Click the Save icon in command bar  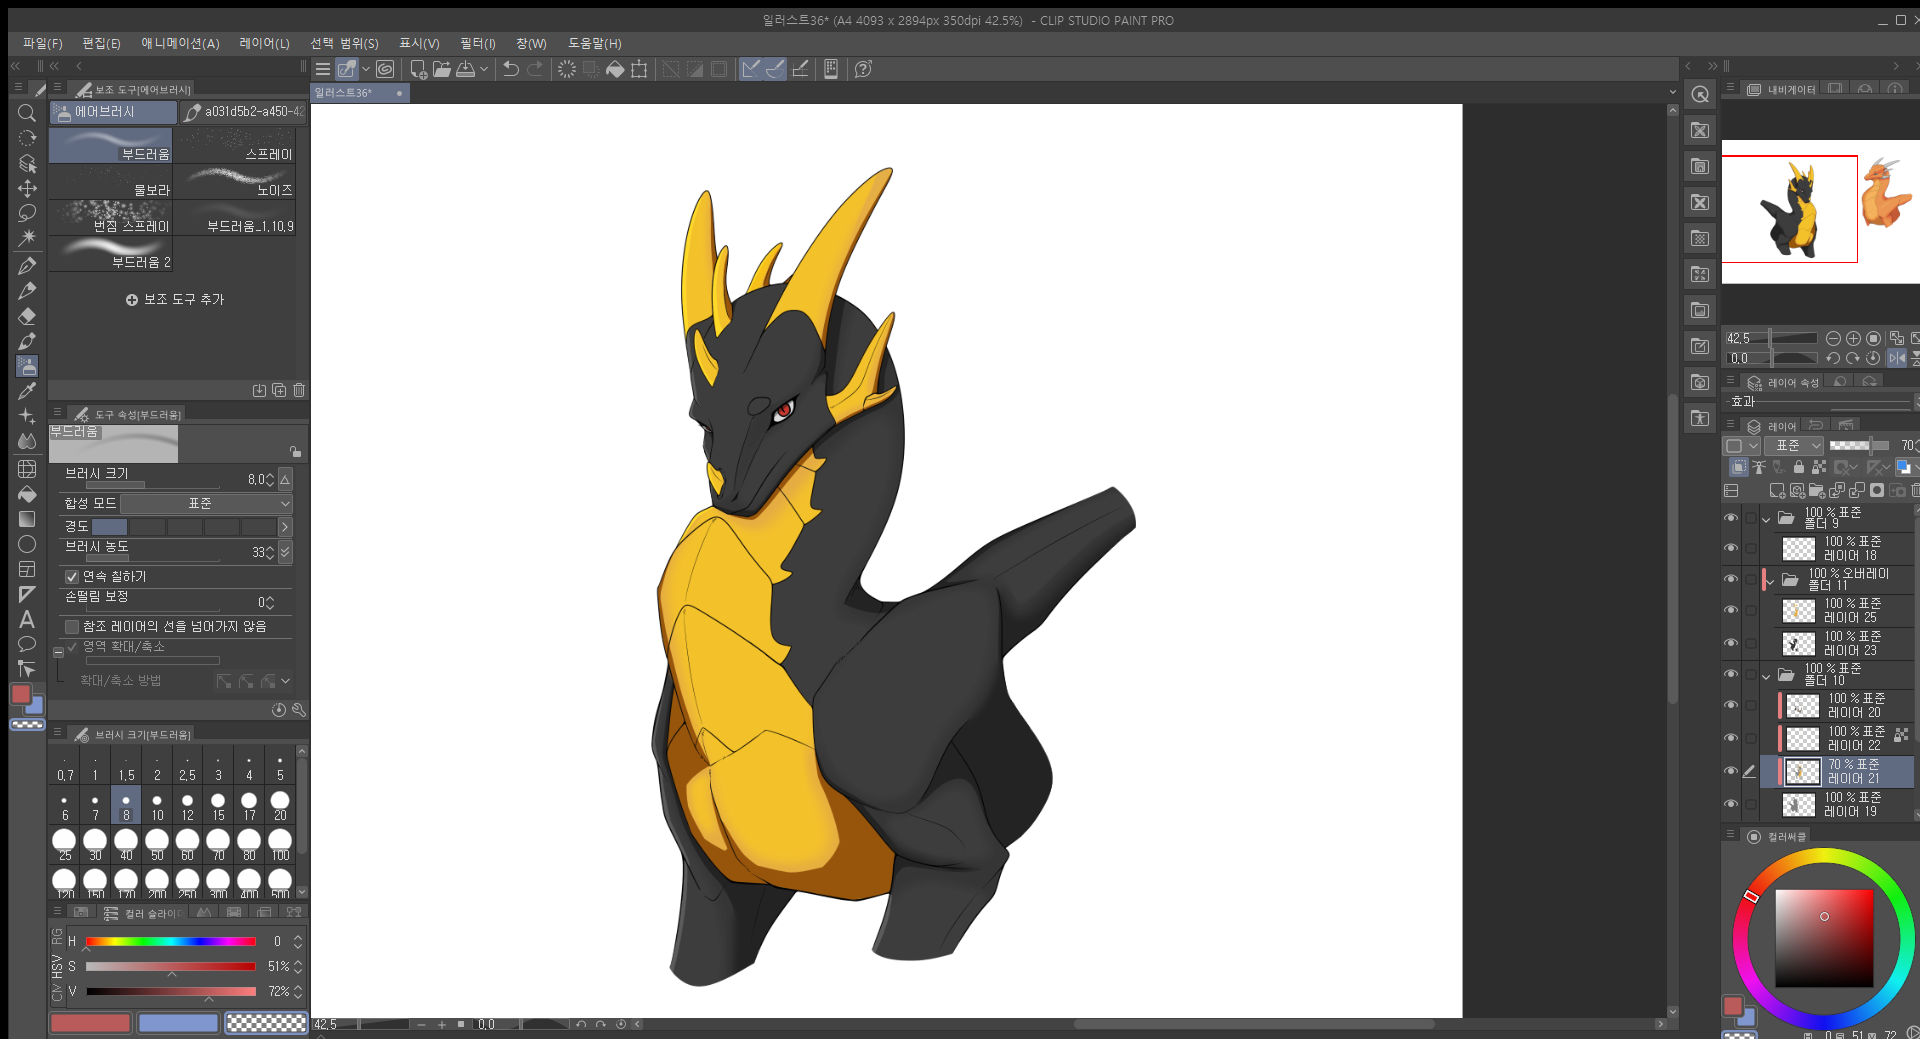click(466, 69)
